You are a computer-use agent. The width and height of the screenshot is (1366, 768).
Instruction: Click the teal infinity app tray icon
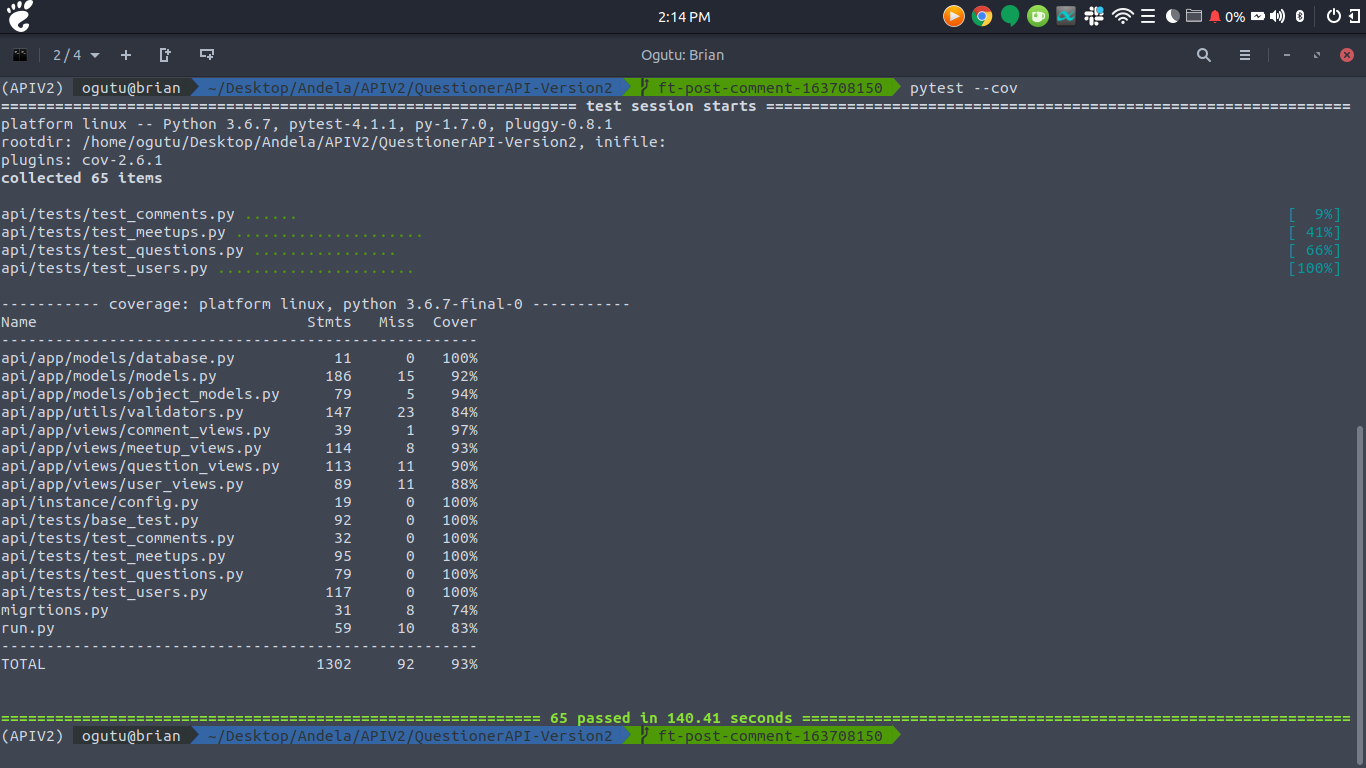1066,16
